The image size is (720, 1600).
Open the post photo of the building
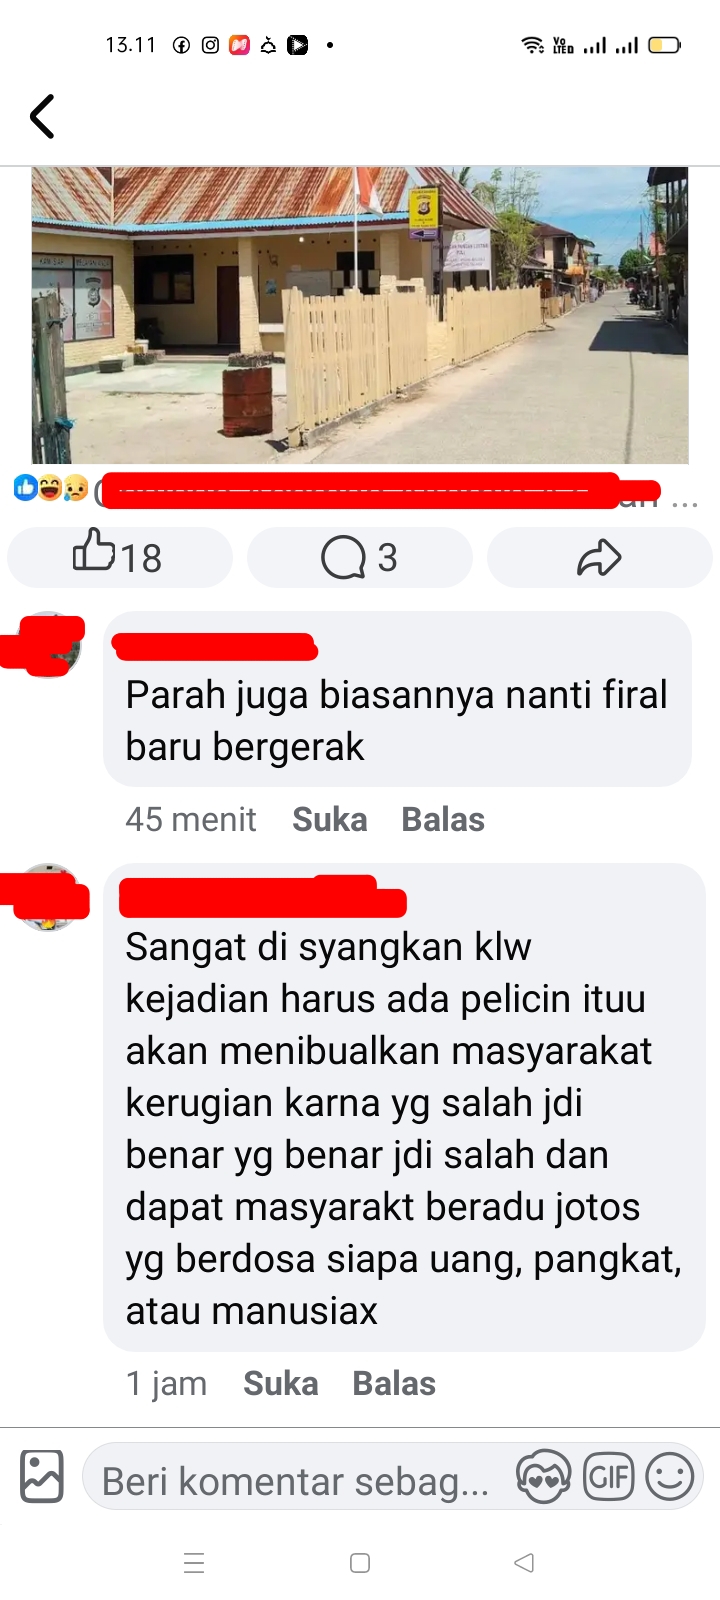(x=360, y=315)
